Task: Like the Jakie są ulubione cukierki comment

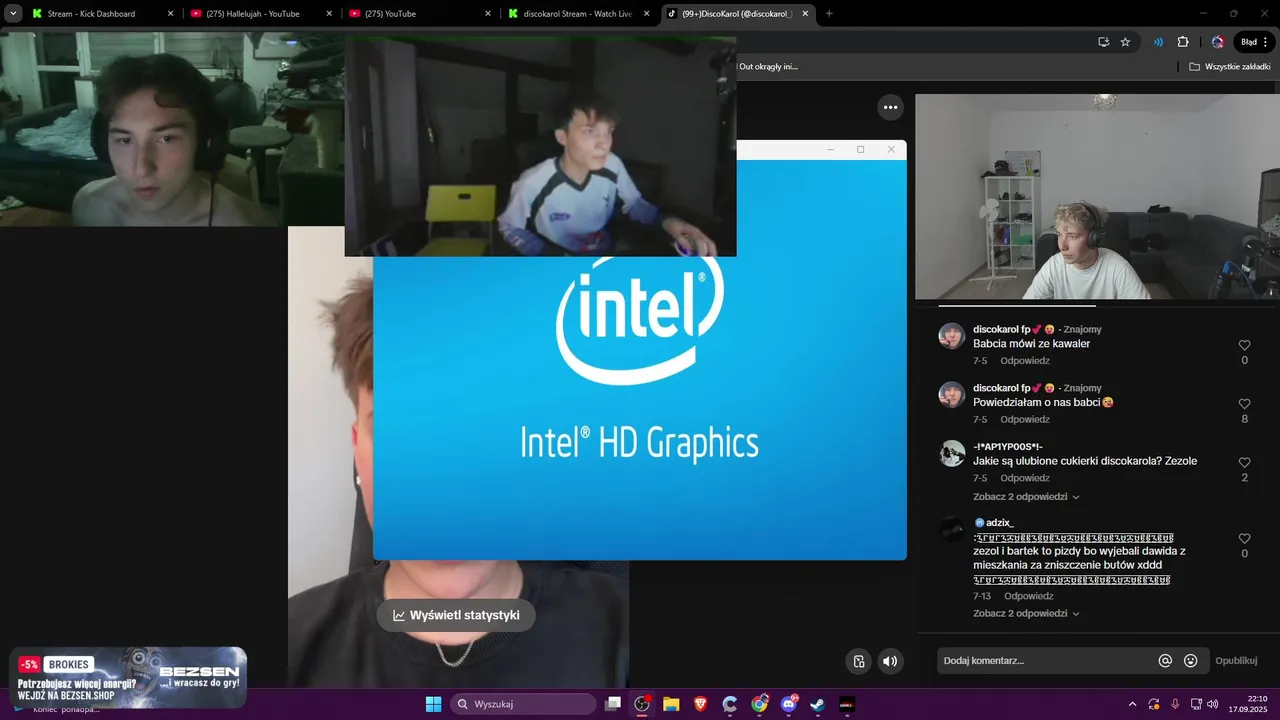Action: (1244, 463)
